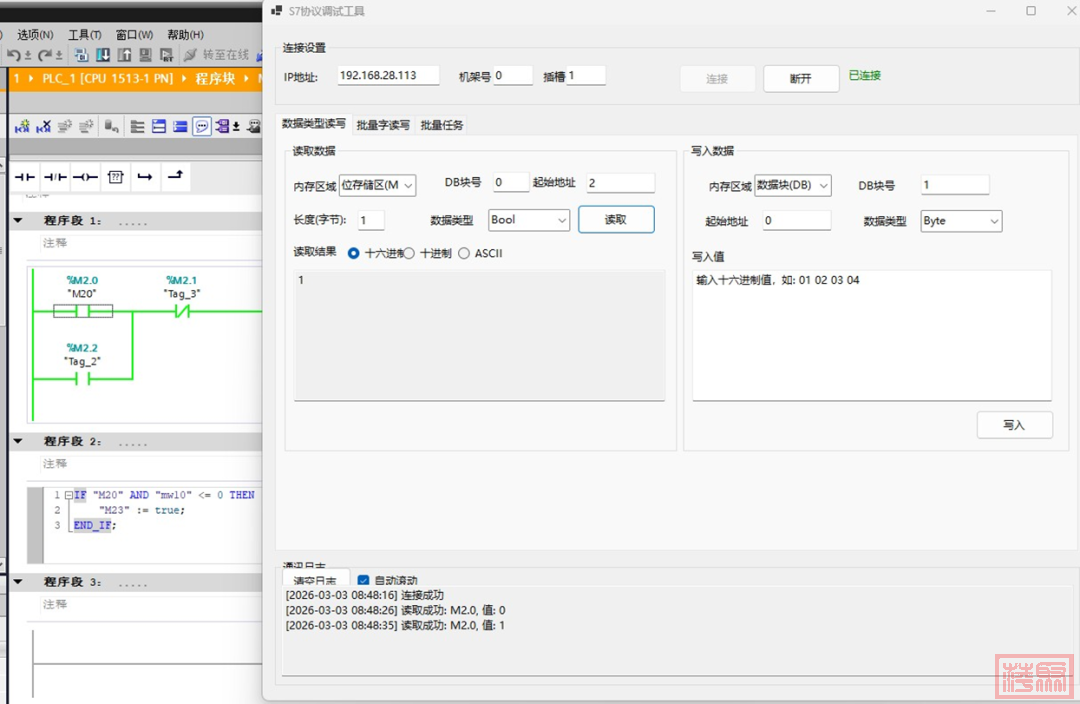The image size is (1080, 704).
Task: Toggle the network comments speech-bubble icon
Action: pyautogui.click(x=202, y=127)
